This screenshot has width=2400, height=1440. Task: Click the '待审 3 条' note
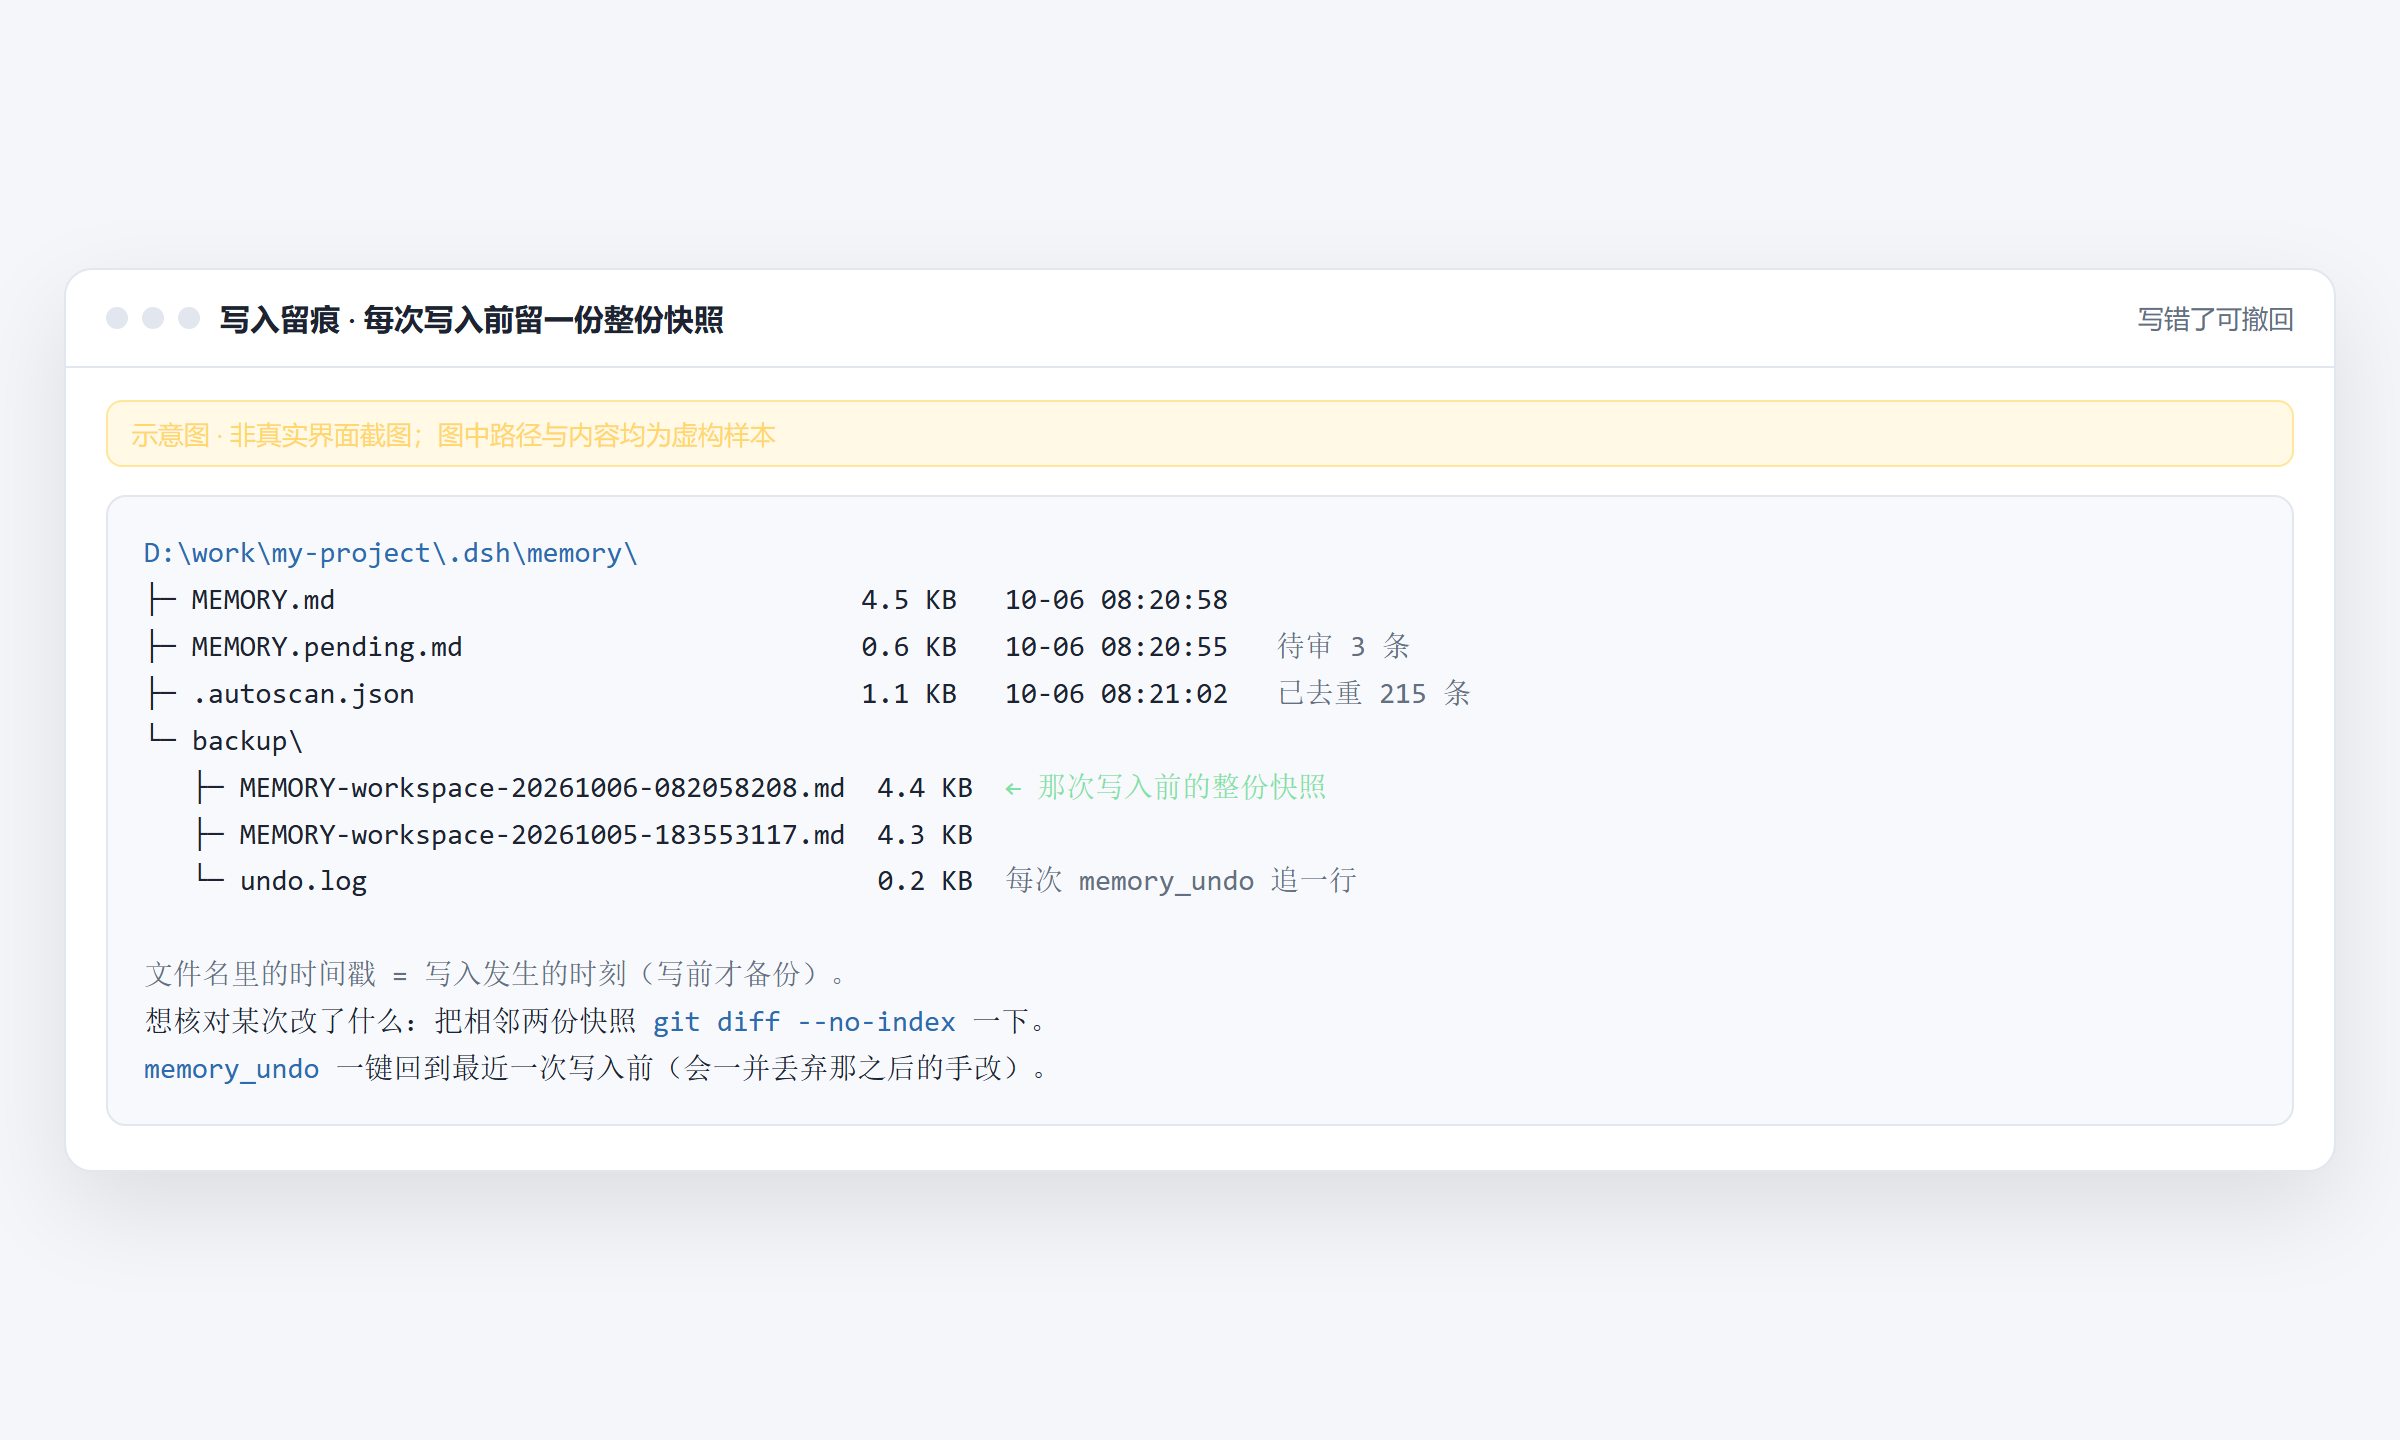pyautogui.click(x=1344, y=647)
